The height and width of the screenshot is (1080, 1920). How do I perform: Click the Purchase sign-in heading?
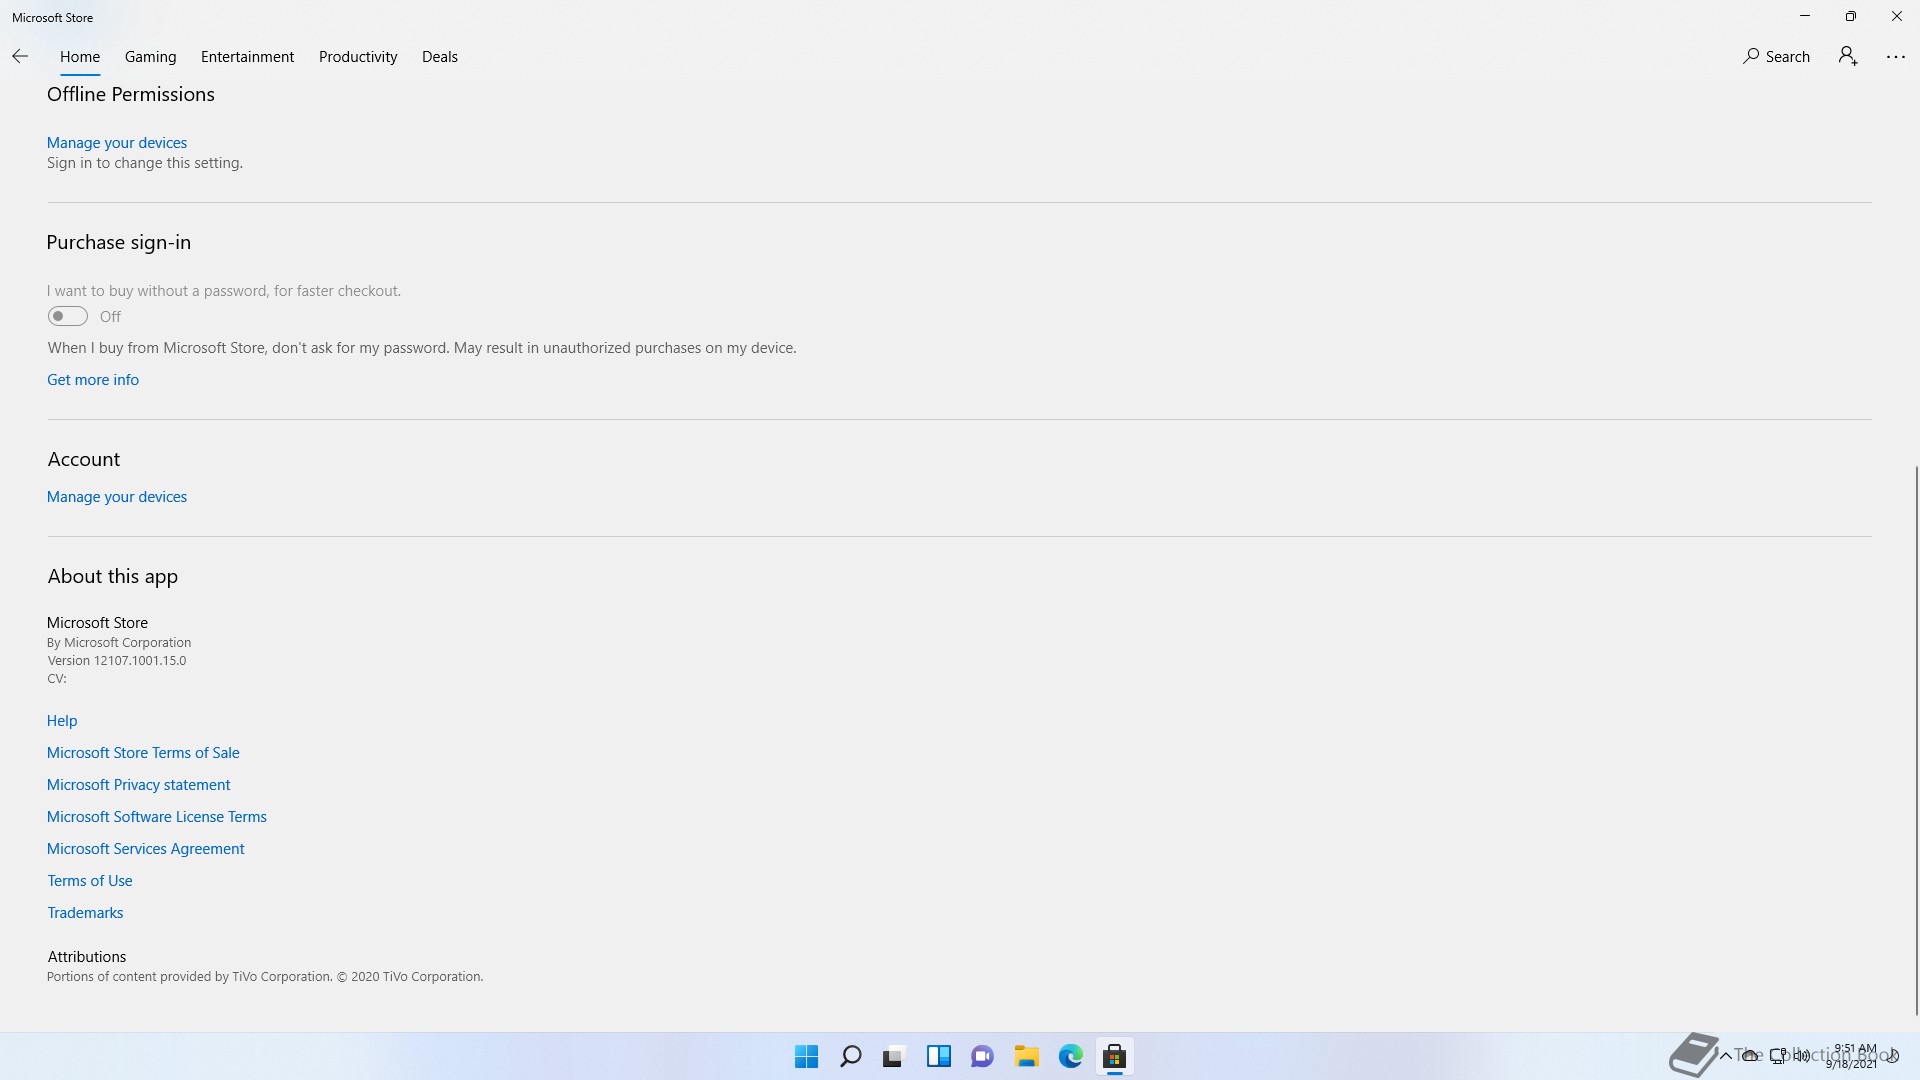click(x=119, y=243)
